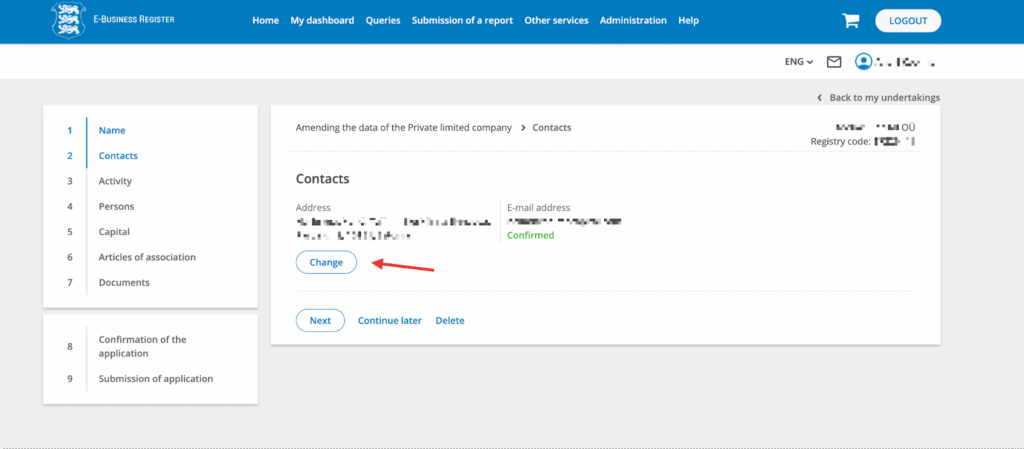Viewport: 1024px width, 449px height.
Task: Click the user profile avatar icon
Action: click(x=863, y=62)
